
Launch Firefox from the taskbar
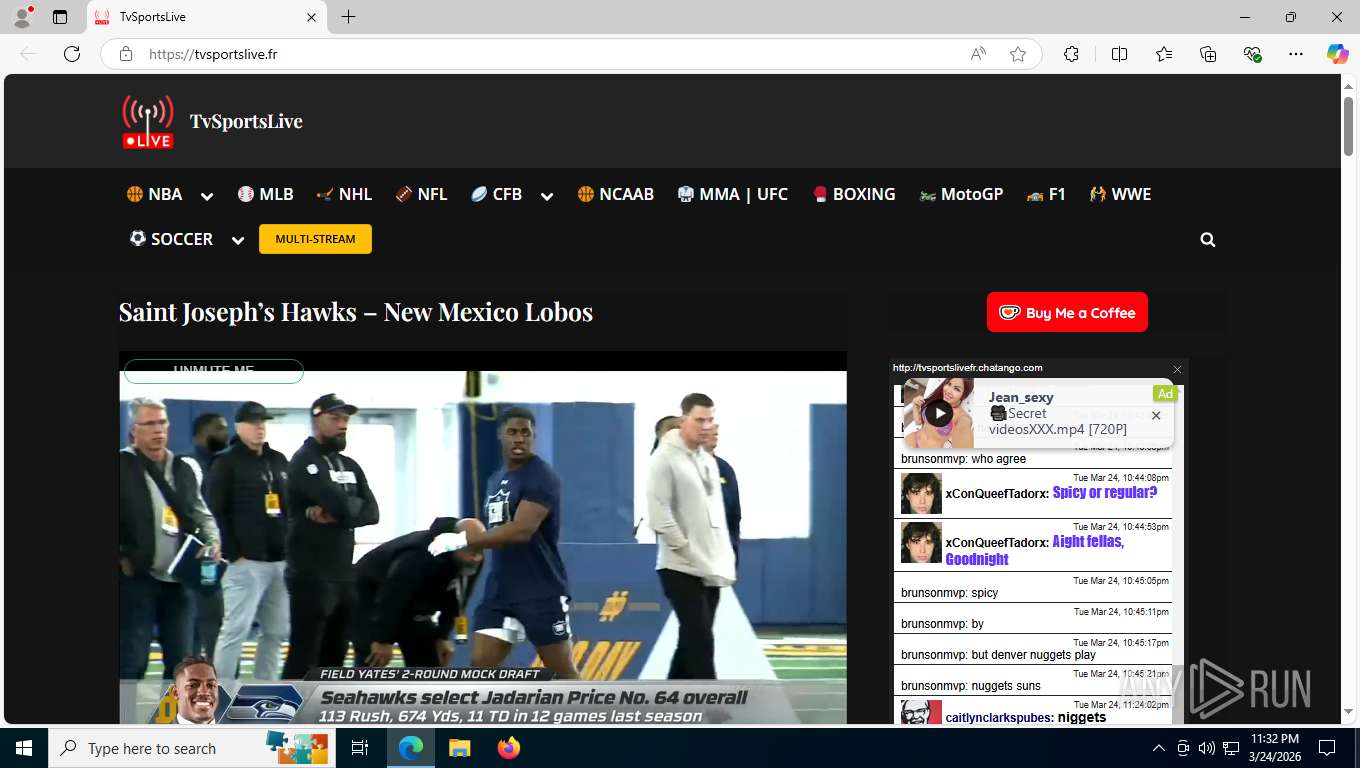click(509, 748)
